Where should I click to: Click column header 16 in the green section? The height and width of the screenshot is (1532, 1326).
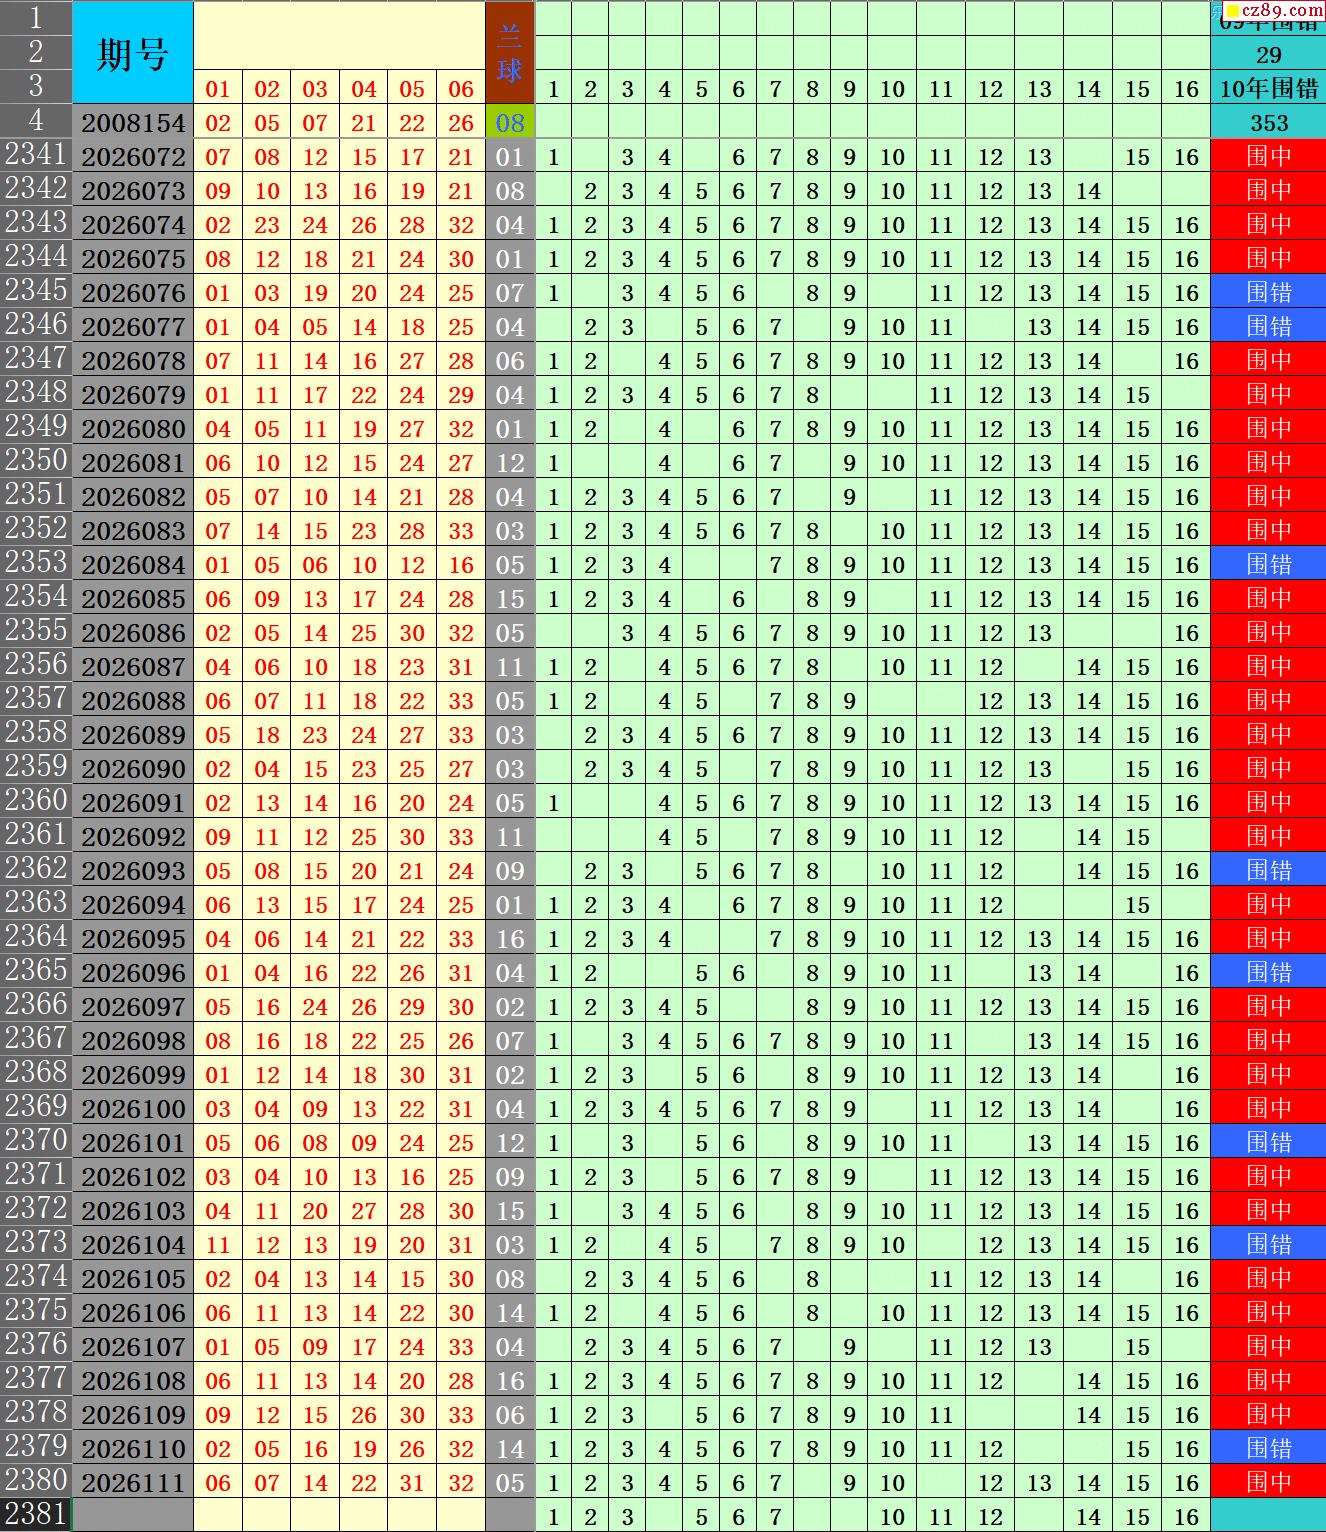[x=1187, y=89]
